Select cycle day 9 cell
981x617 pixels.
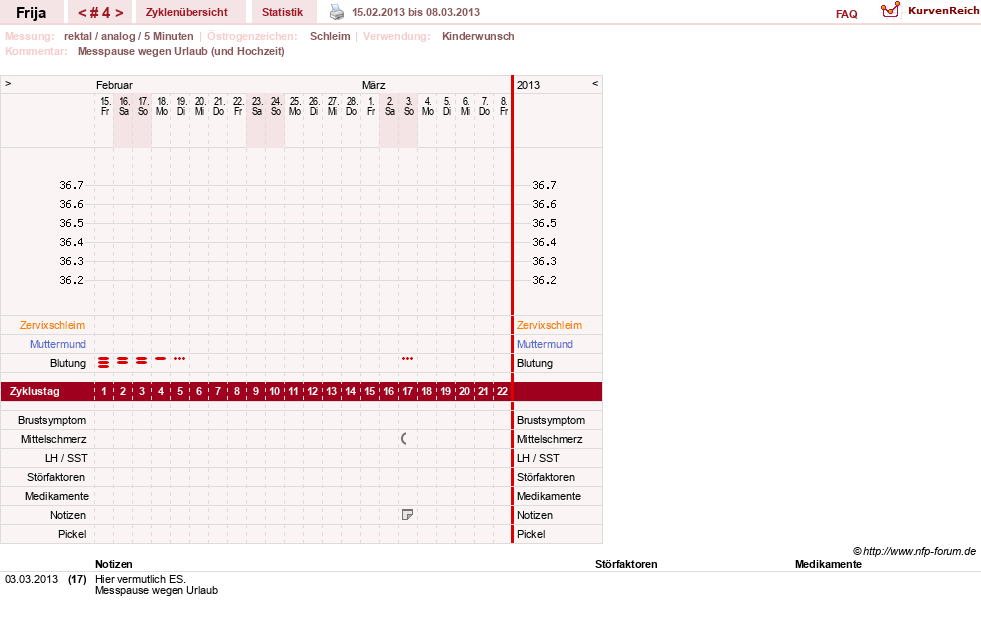[x=256, y=391]
